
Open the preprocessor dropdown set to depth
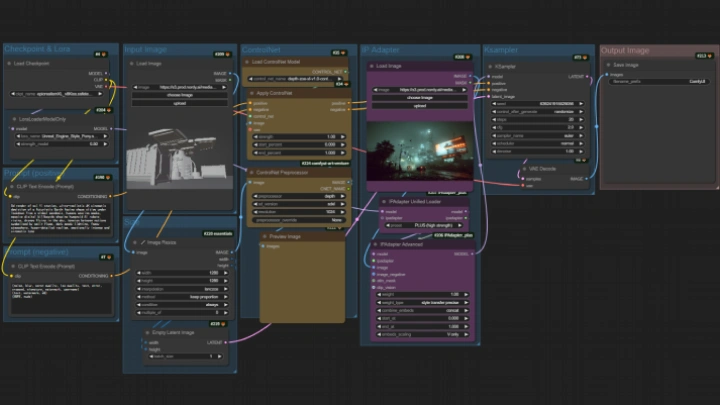(x=298, y=198)
